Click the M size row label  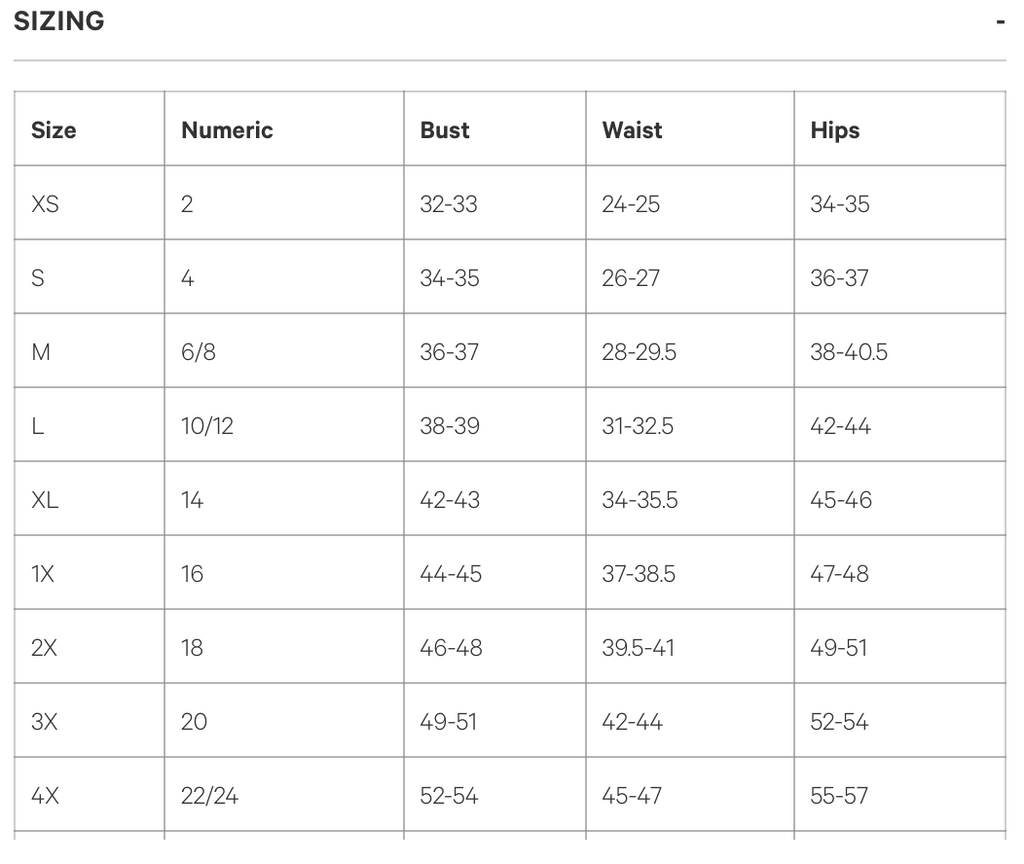[41, 352]
